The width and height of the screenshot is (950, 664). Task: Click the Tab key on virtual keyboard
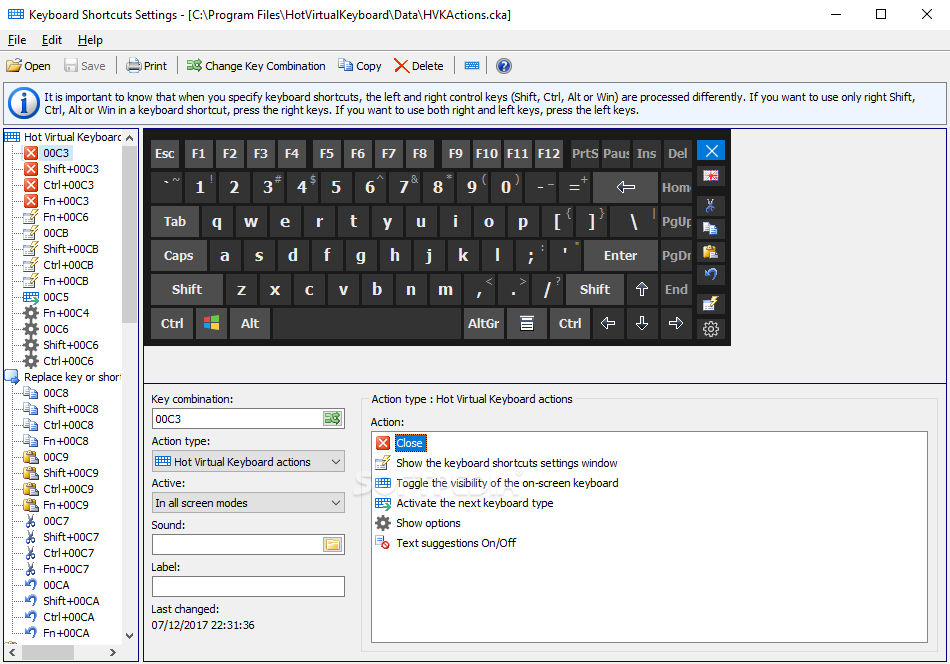coord(174,222)
